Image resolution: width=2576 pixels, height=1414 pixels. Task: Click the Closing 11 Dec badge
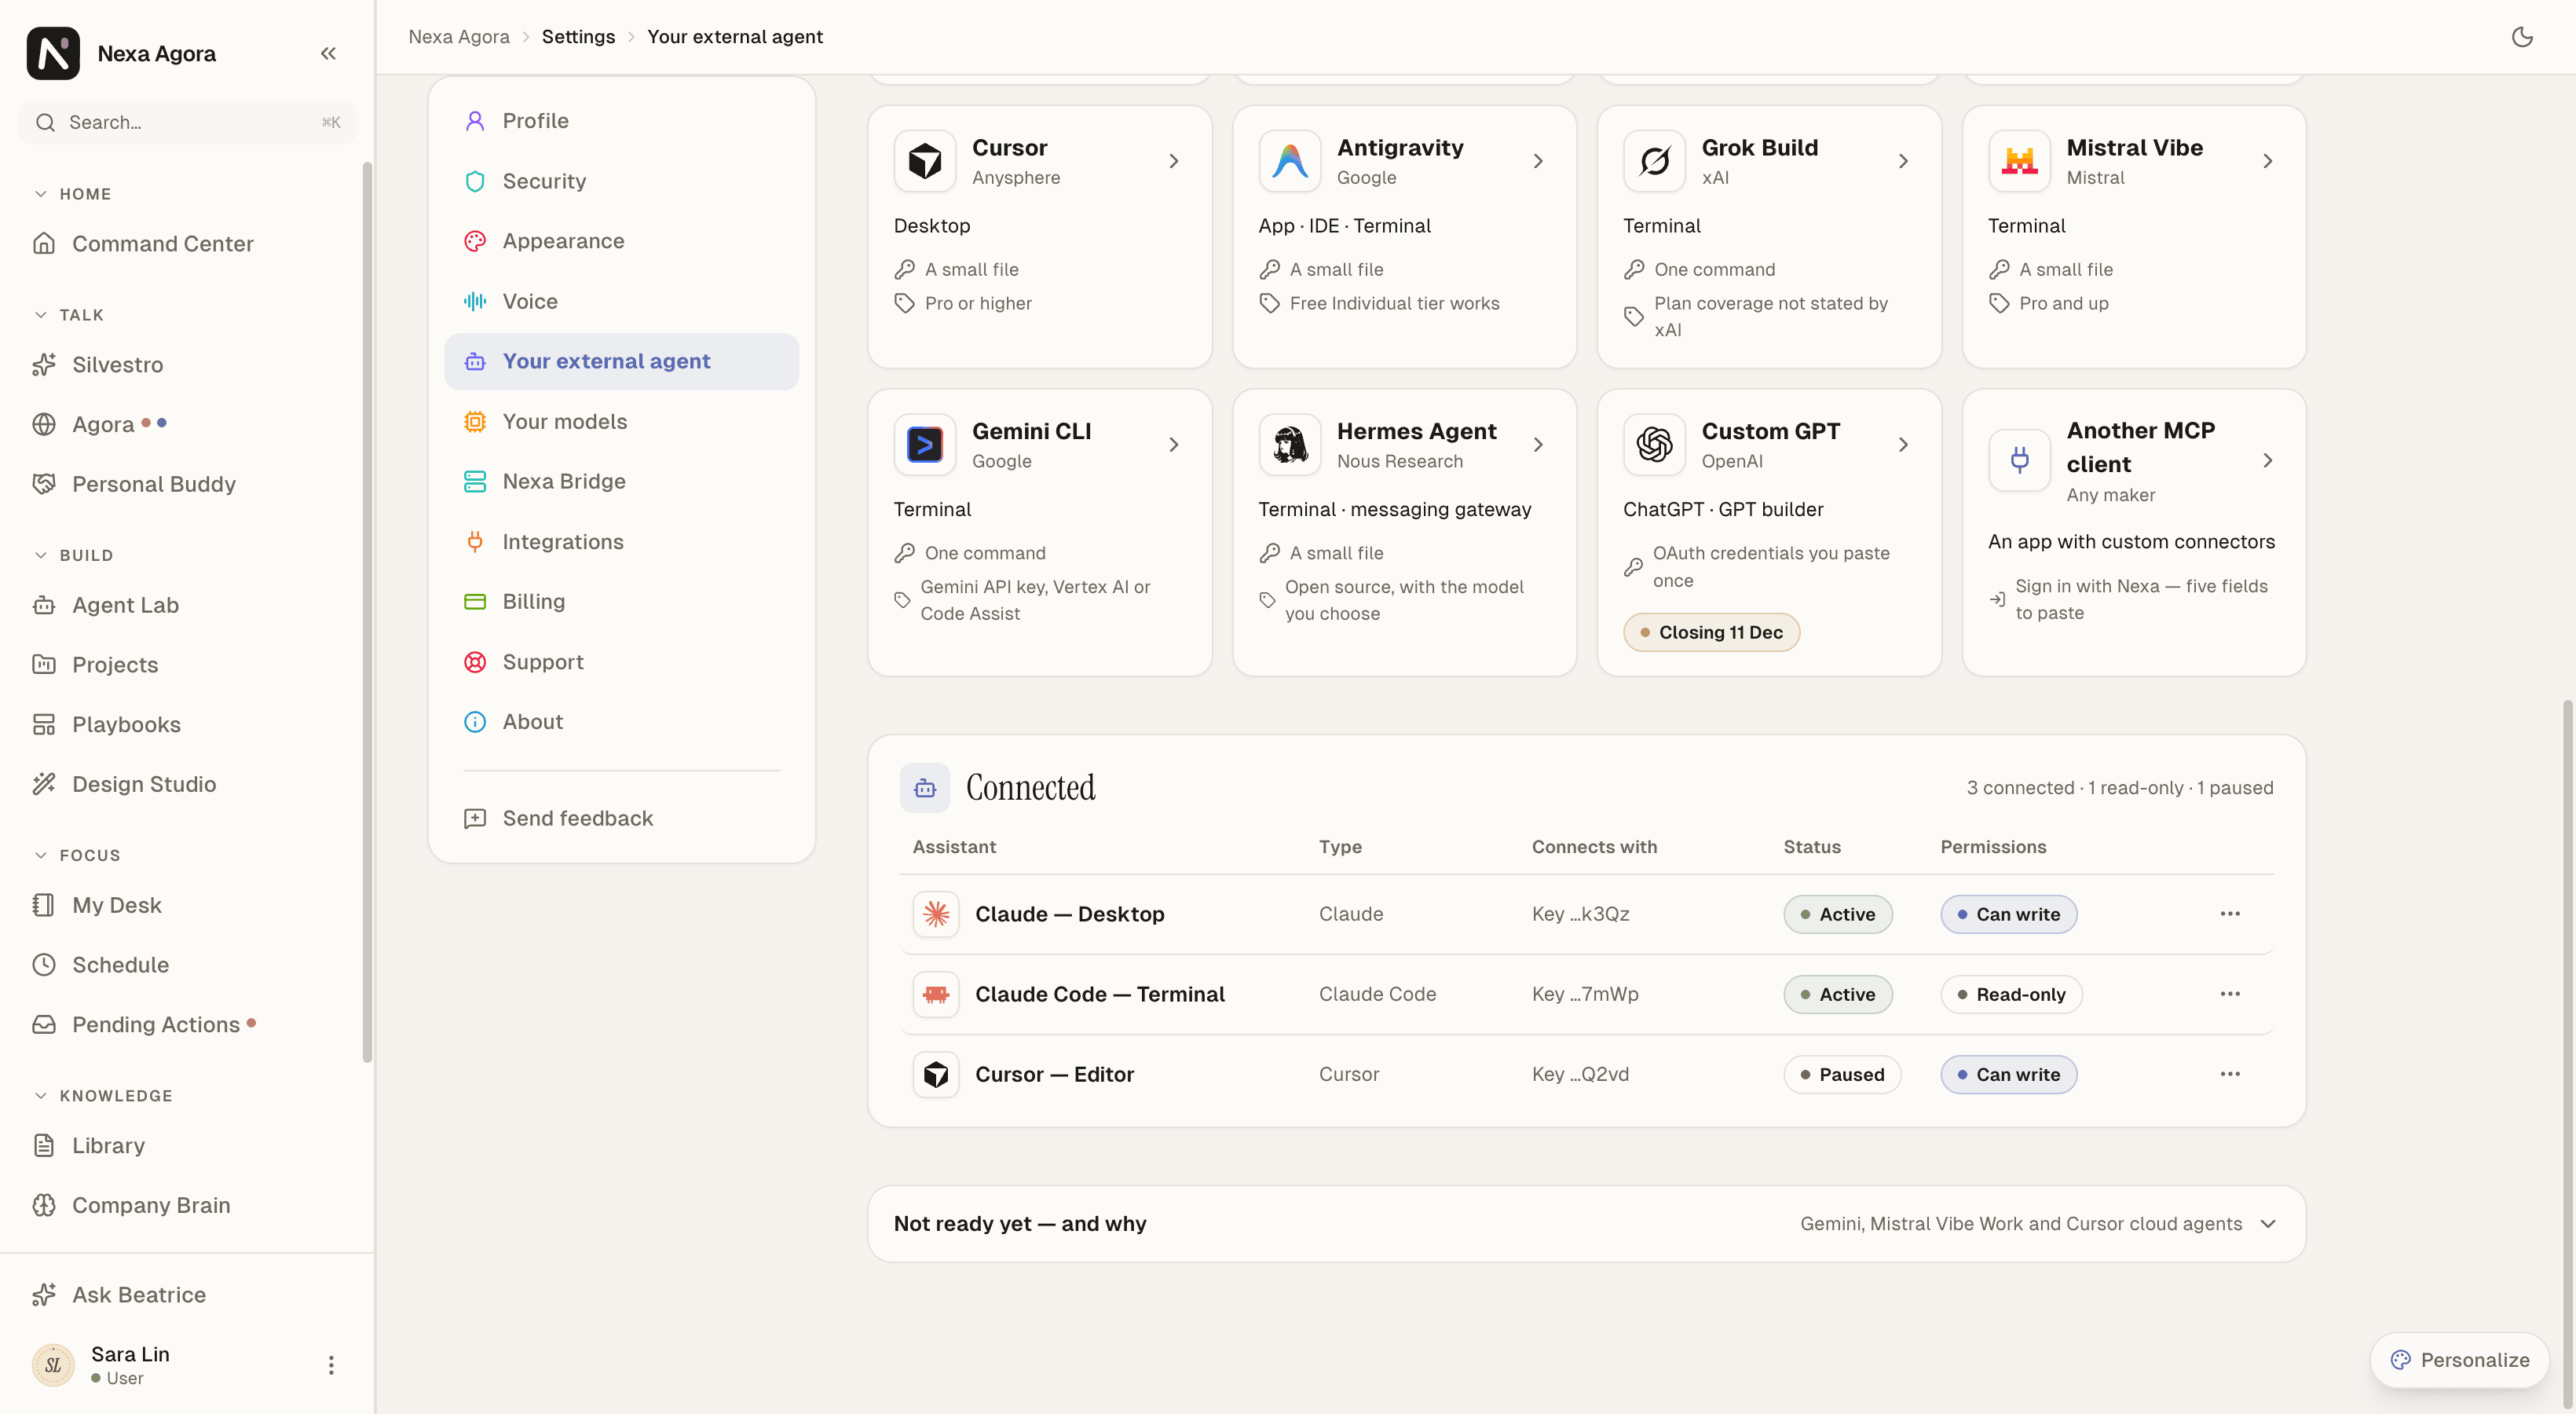pos(1711,632)
